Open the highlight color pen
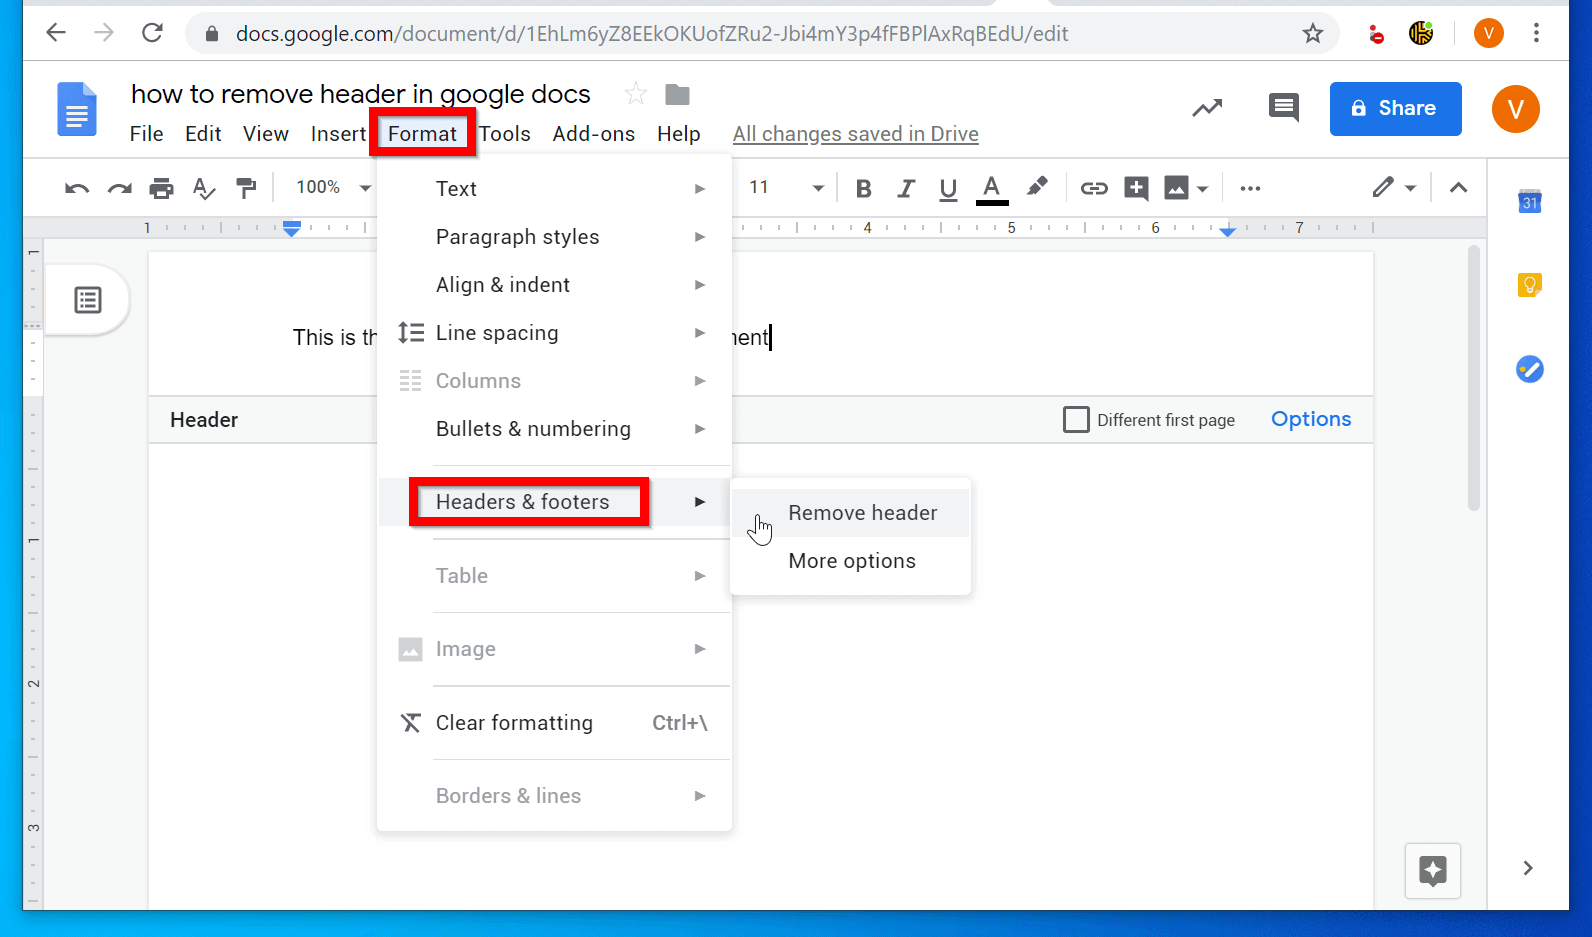 click(1037, 187)
